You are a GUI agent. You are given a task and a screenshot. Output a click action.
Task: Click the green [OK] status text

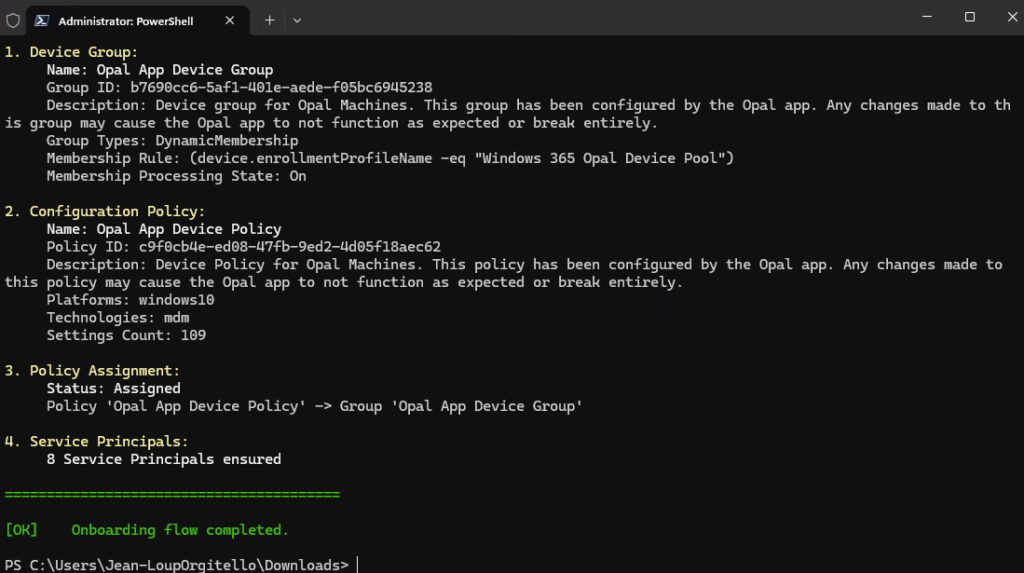tap(21, 530)
